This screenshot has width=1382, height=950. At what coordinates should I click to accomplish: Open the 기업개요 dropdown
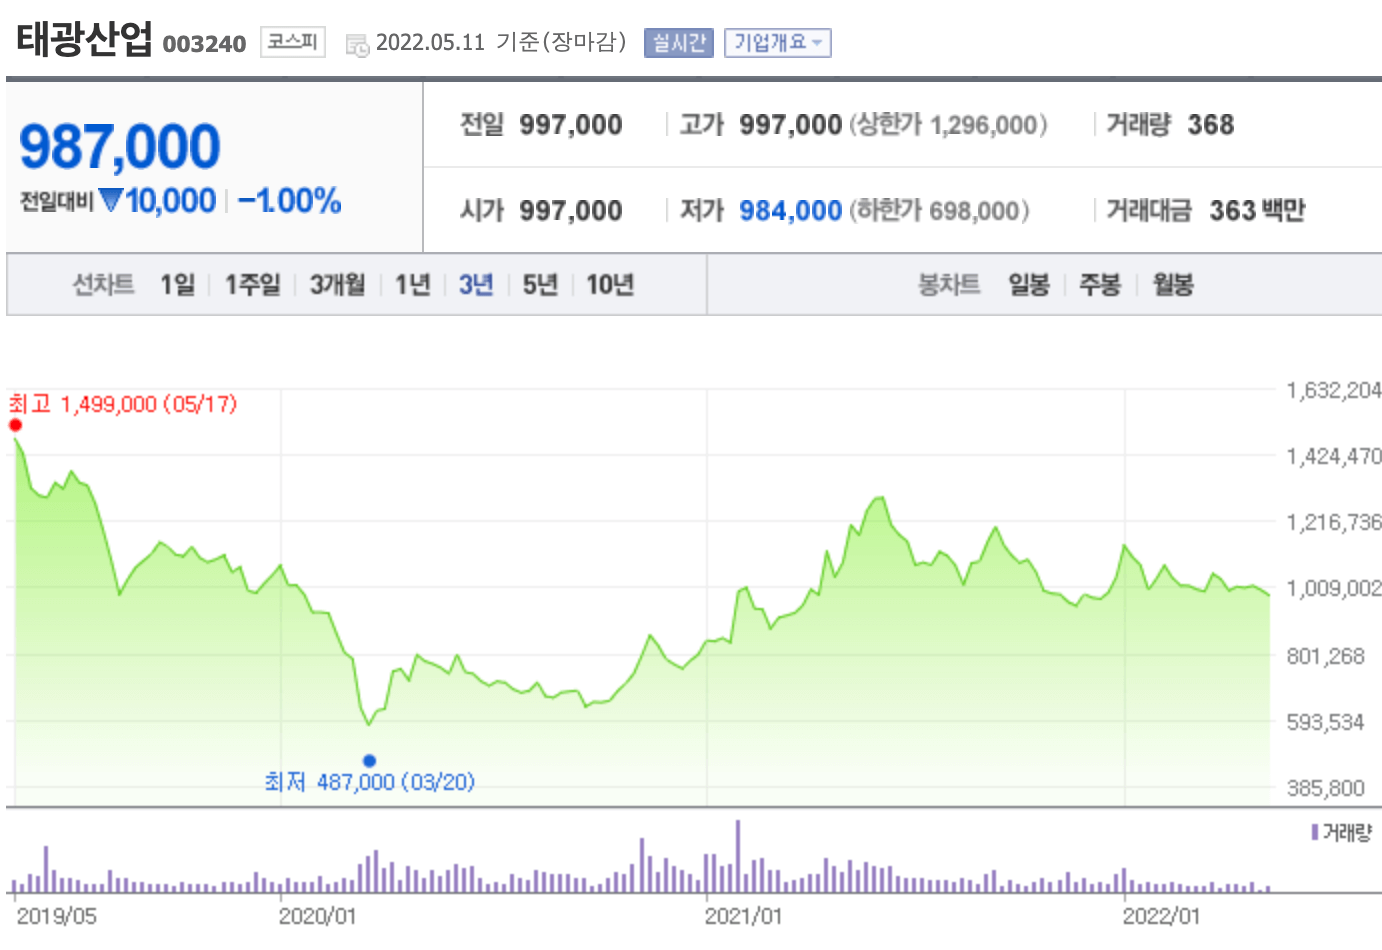point(778,43)
